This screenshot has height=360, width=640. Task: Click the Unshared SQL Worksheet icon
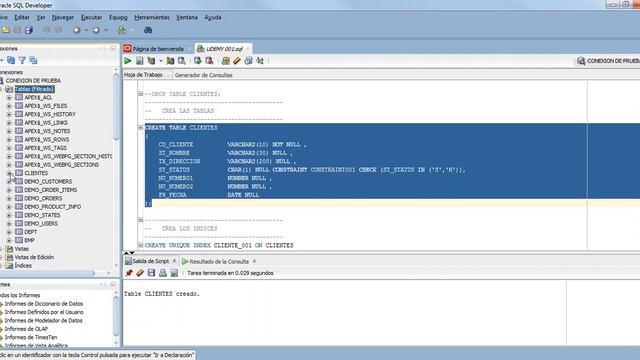pos(225,61)
